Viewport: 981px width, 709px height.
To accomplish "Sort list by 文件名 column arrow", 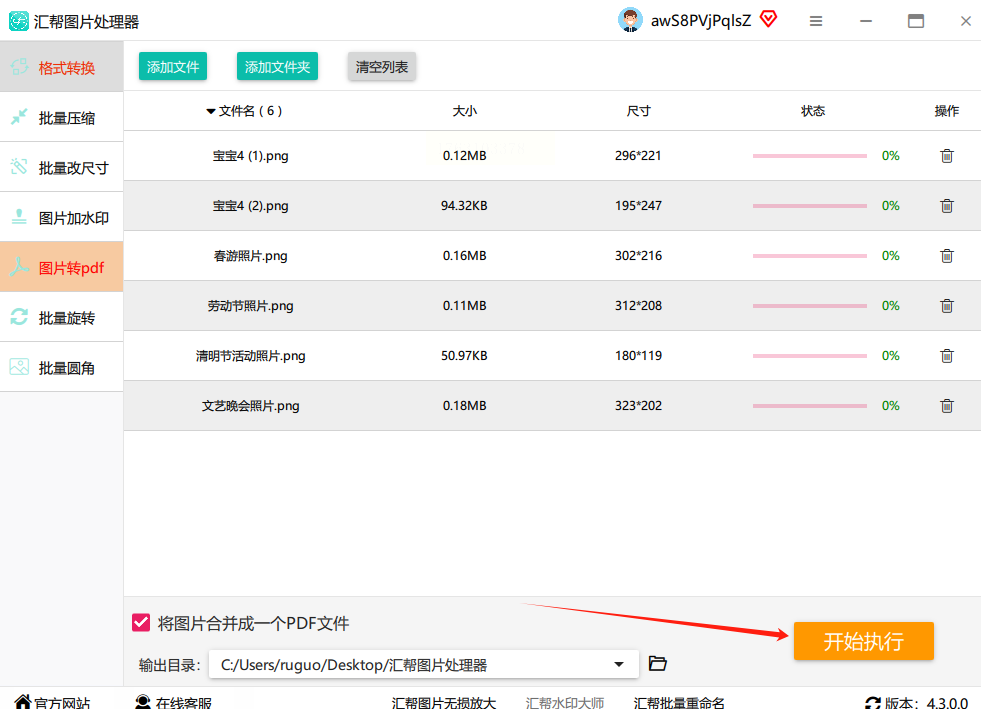I will tap(211, 111).
